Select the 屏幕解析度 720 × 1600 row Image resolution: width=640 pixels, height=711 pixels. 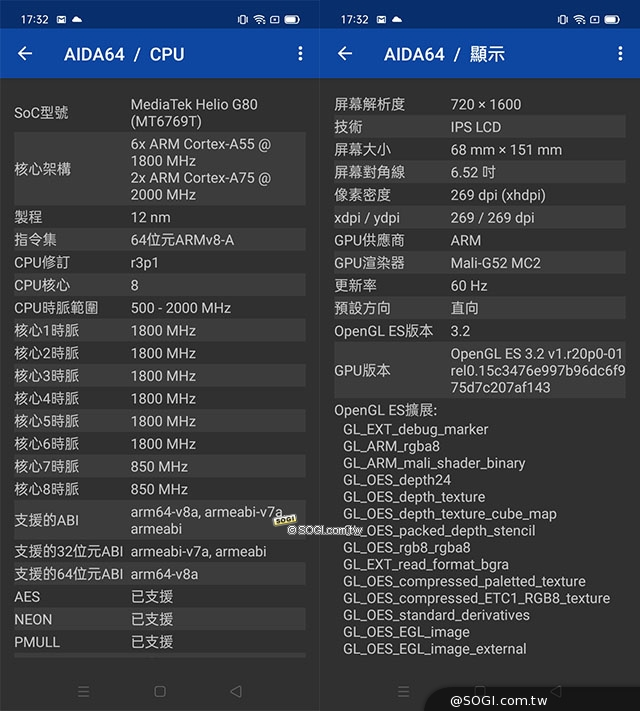tap(480, 104)
